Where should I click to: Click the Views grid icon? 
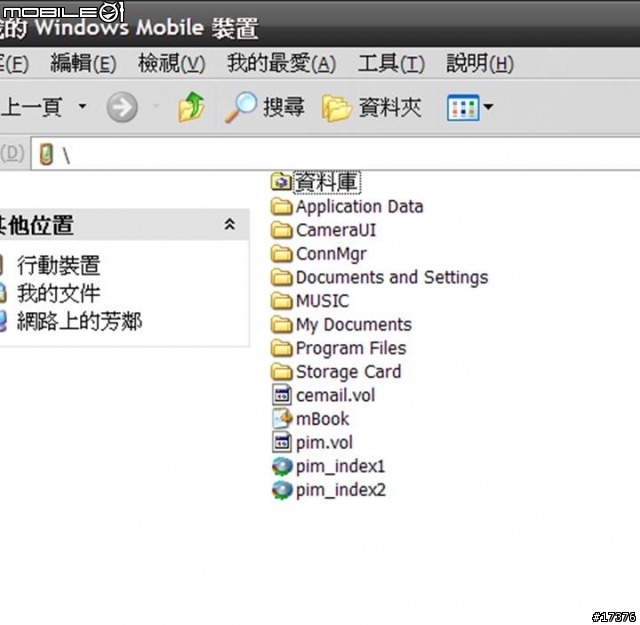[463, 108]
